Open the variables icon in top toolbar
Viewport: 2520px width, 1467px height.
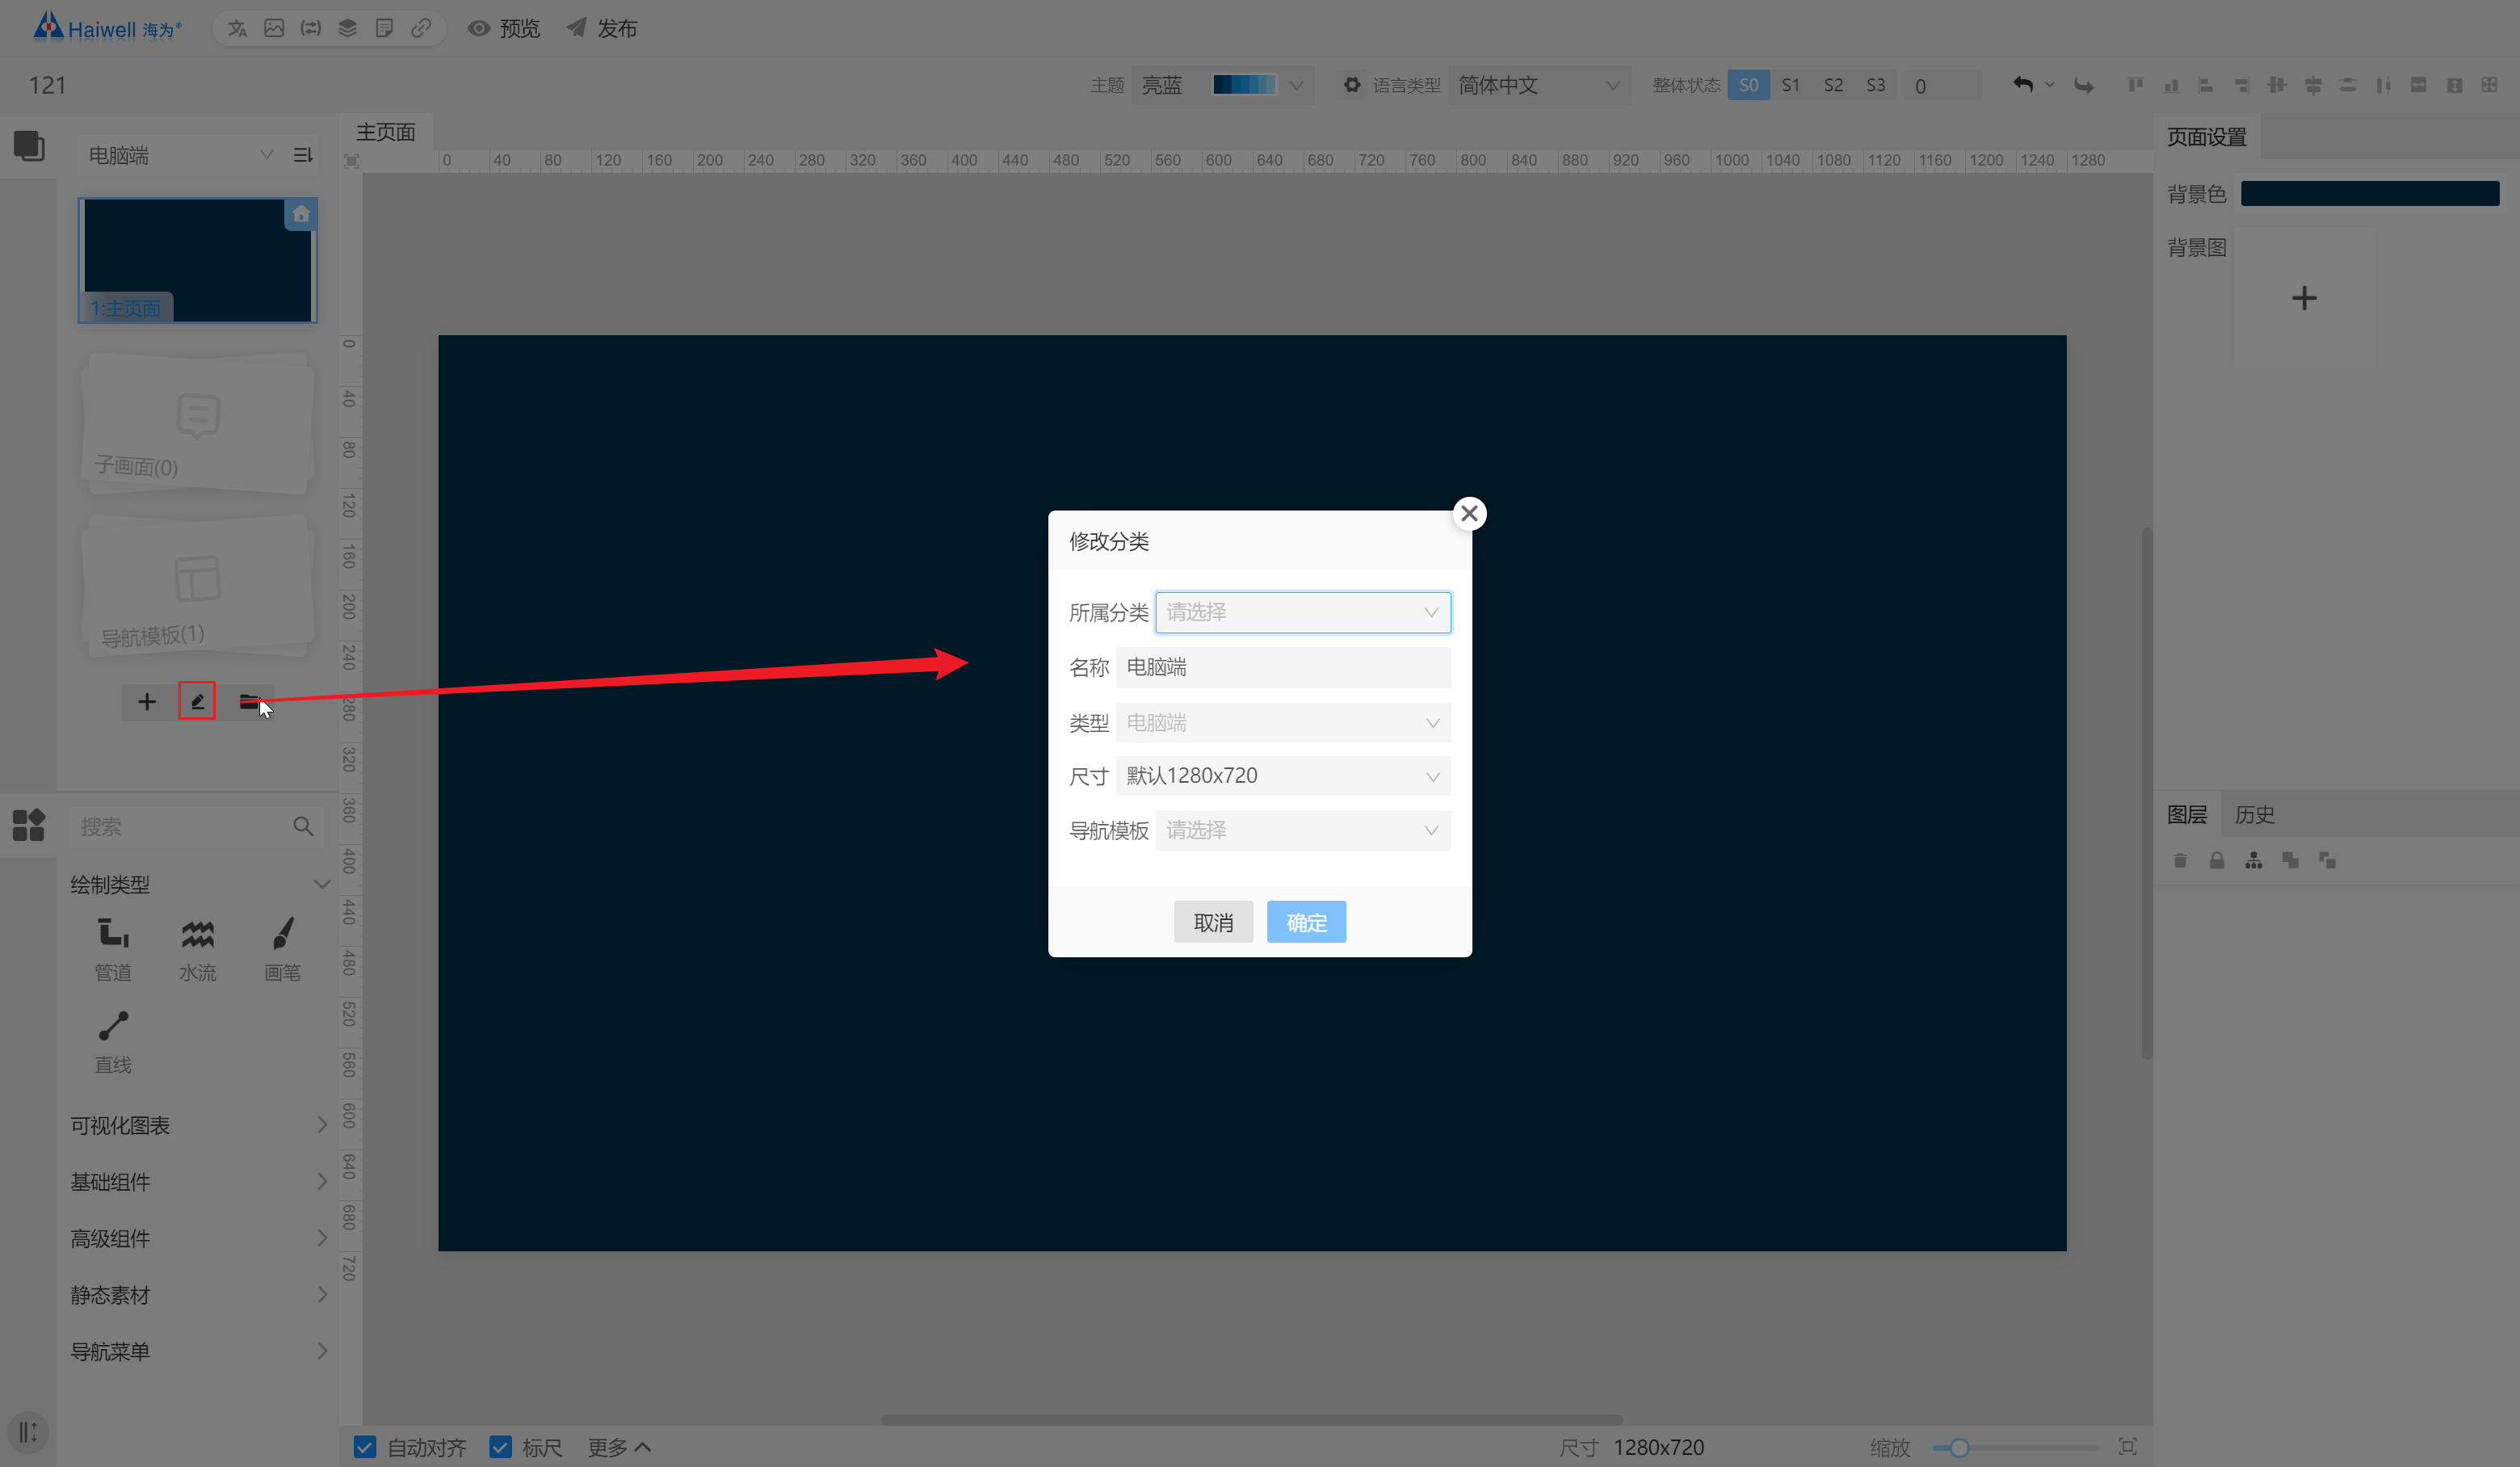[311, 28]
